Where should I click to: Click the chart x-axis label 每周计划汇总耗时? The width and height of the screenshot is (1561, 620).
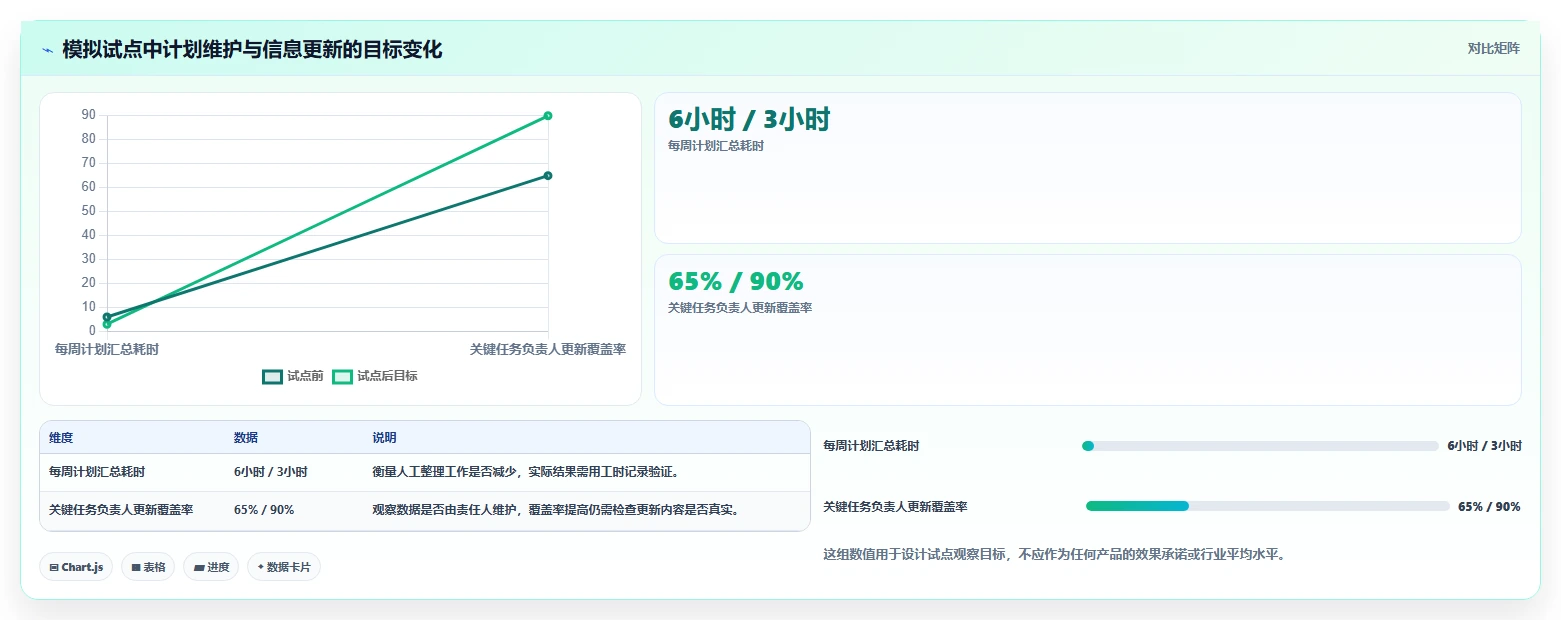(x=107, y=349)
